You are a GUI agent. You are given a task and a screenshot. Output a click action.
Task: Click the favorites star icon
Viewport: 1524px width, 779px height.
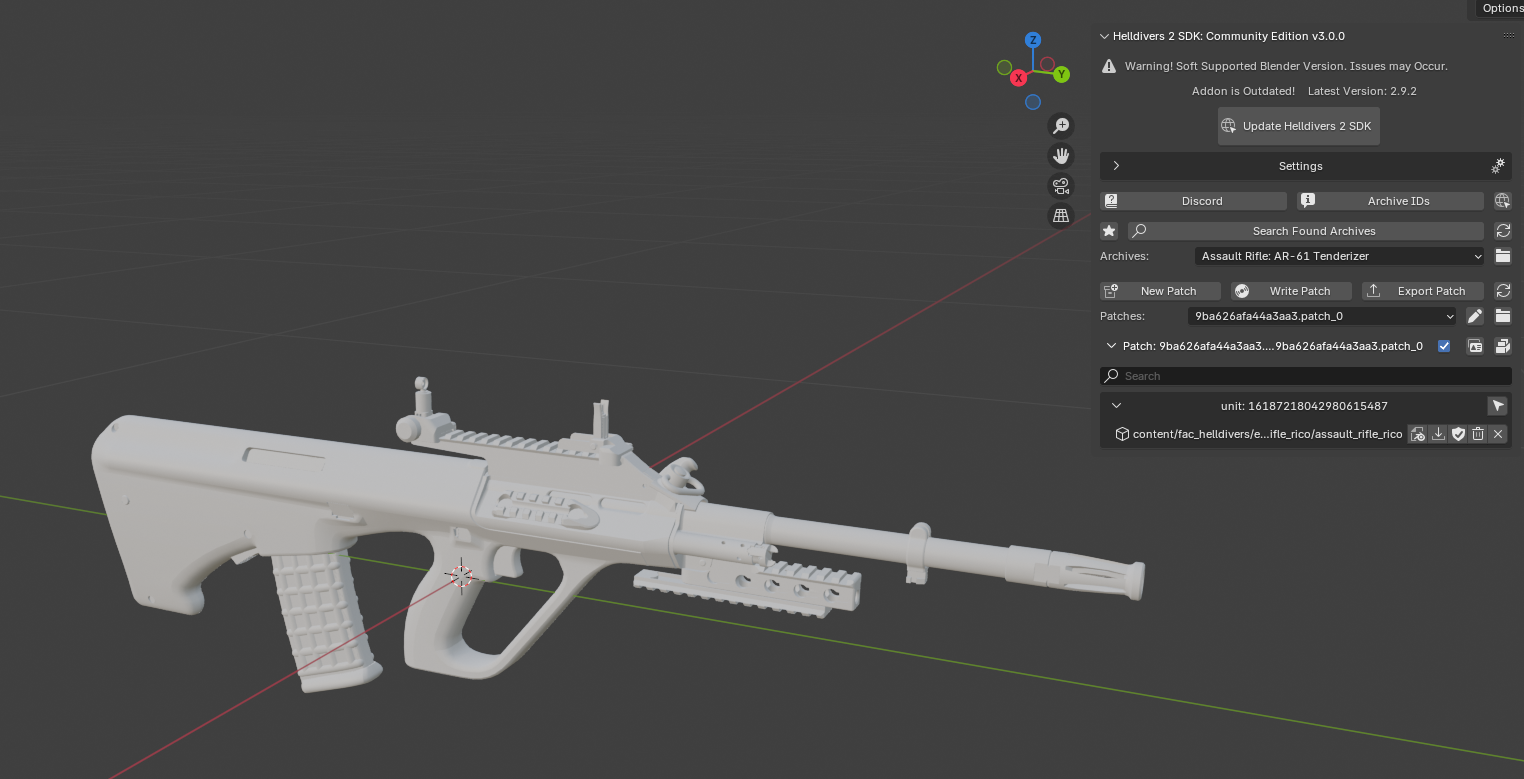[1109, 231]
